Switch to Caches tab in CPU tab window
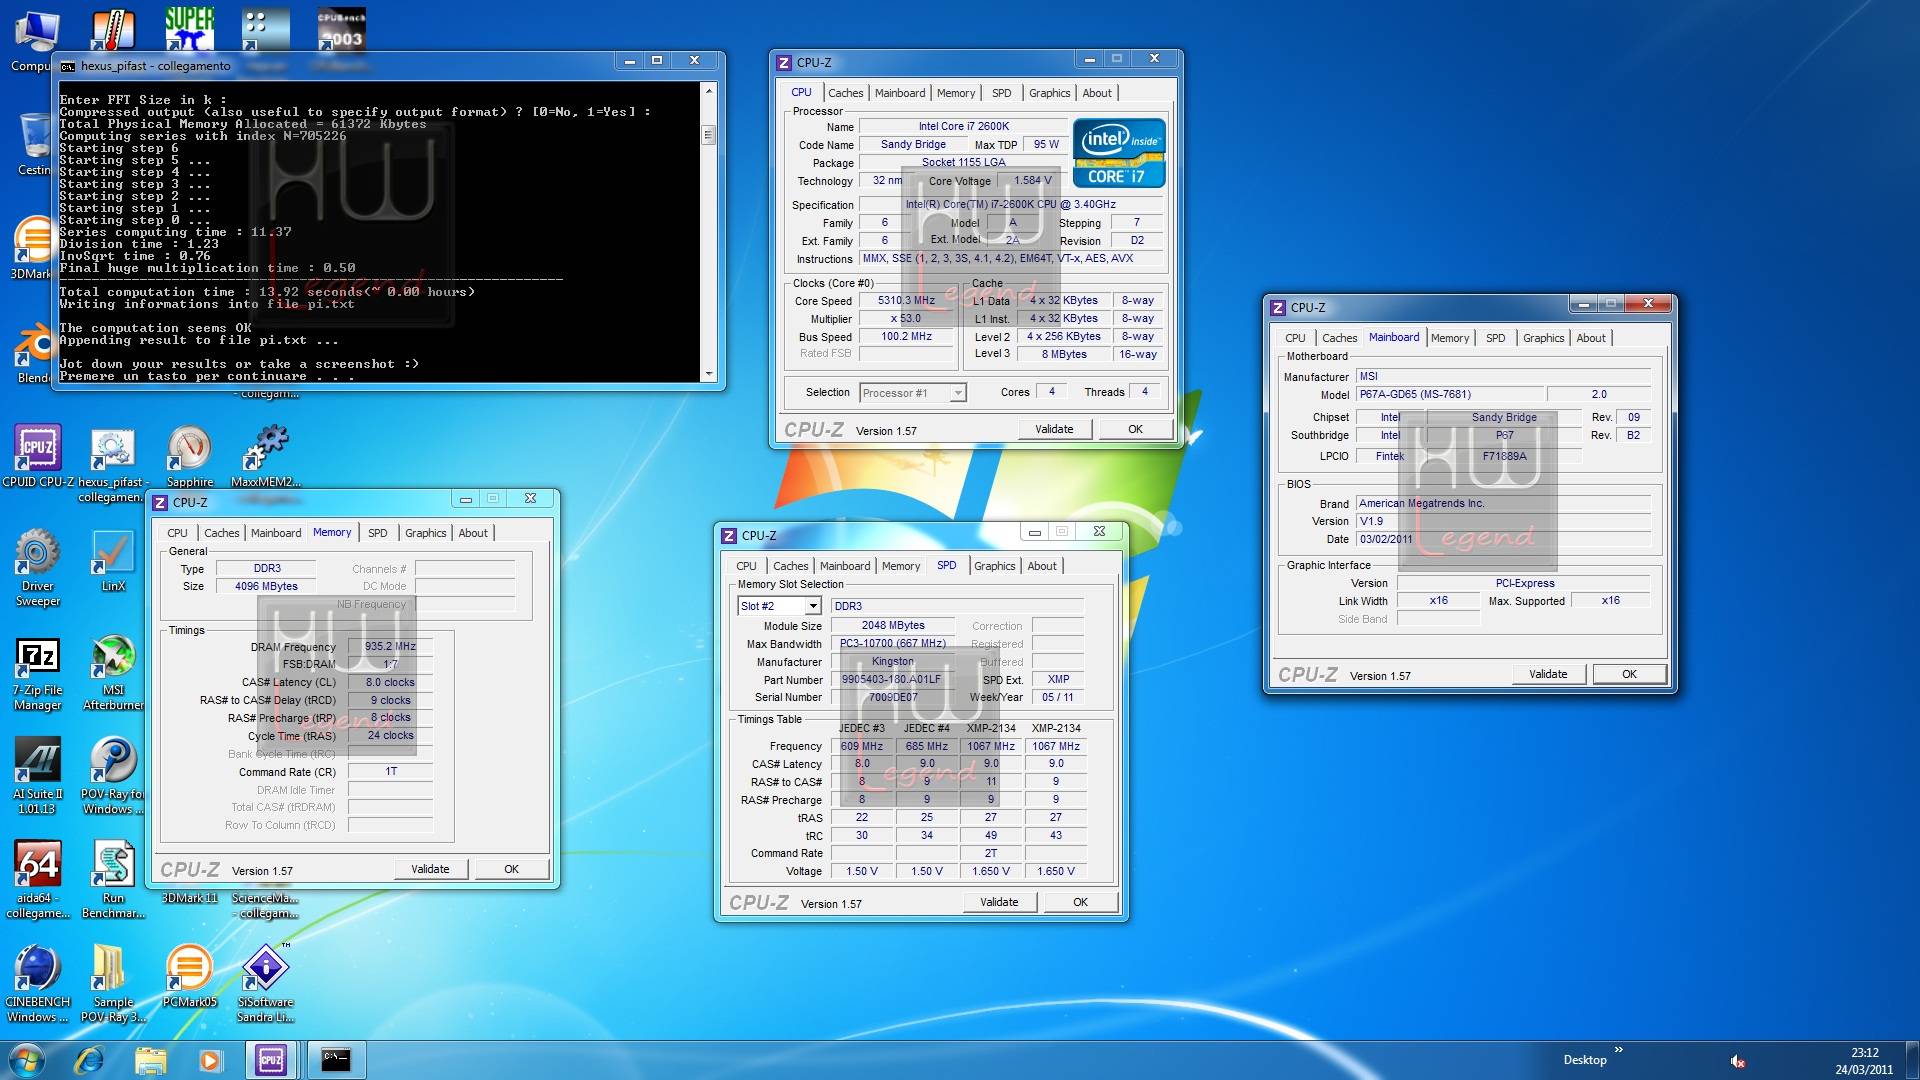 (x=845, y=93)
